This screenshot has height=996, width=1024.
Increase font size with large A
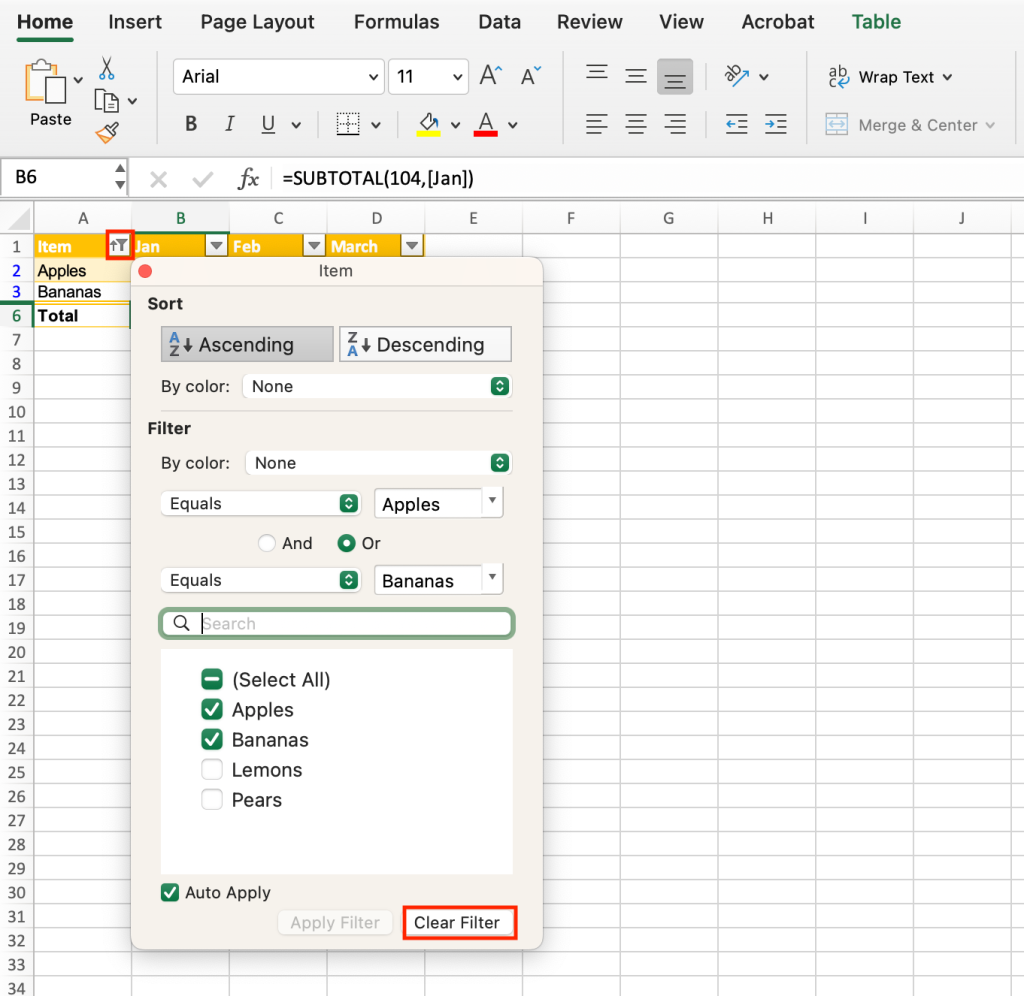click(490, 76)
